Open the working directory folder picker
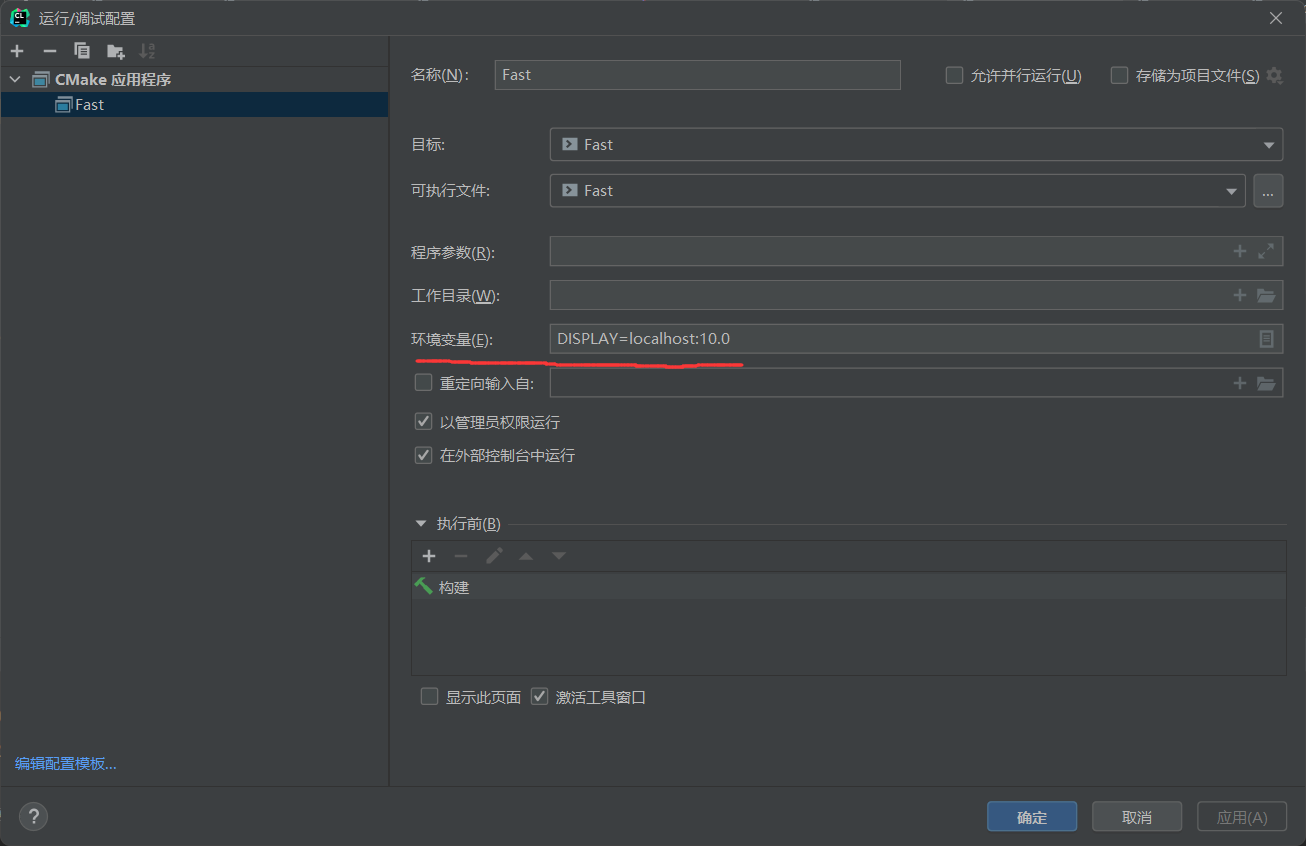Screen dimensions: 1306x846 click(x=1266, y=295)
